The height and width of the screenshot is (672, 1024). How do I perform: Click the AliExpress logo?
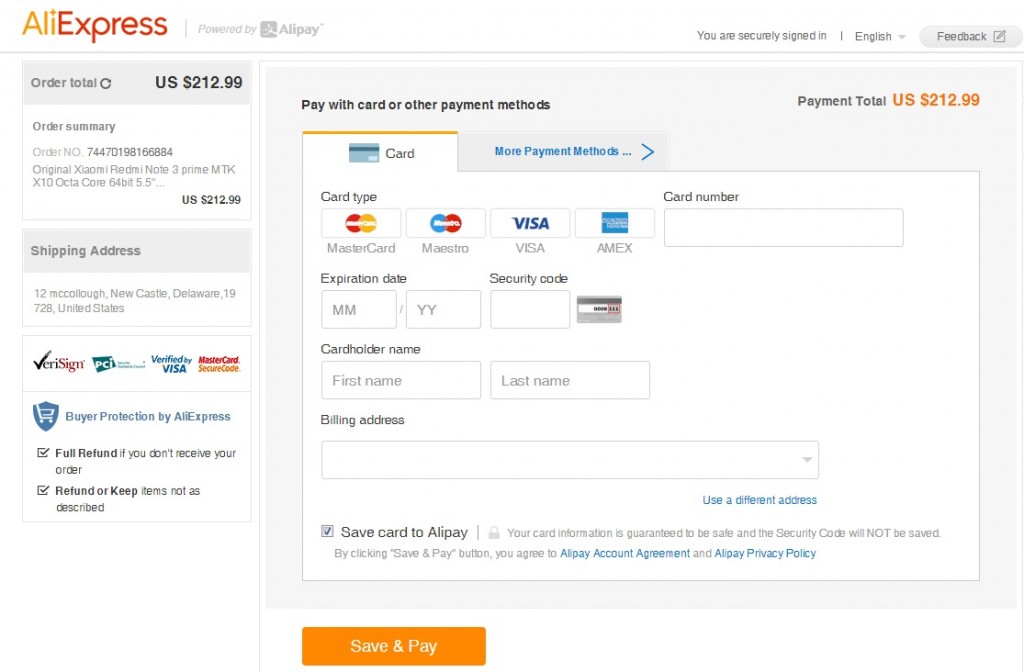tap(95, 25)
